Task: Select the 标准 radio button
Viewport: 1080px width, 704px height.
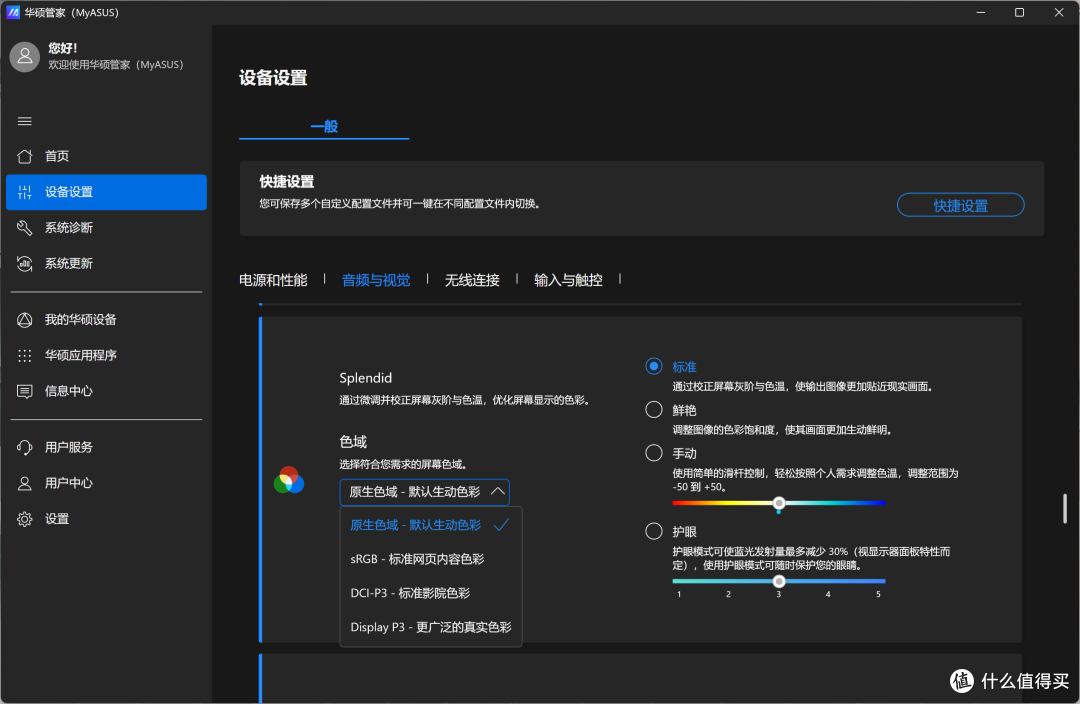Action: (x=654, y=366)
